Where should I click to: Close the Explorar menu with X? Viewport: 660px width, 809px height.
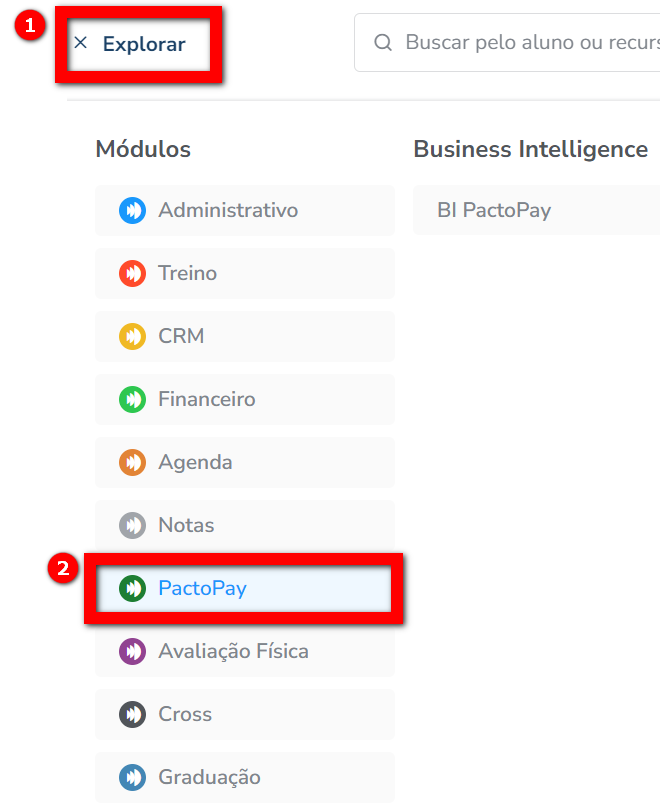tap(81, 43)
